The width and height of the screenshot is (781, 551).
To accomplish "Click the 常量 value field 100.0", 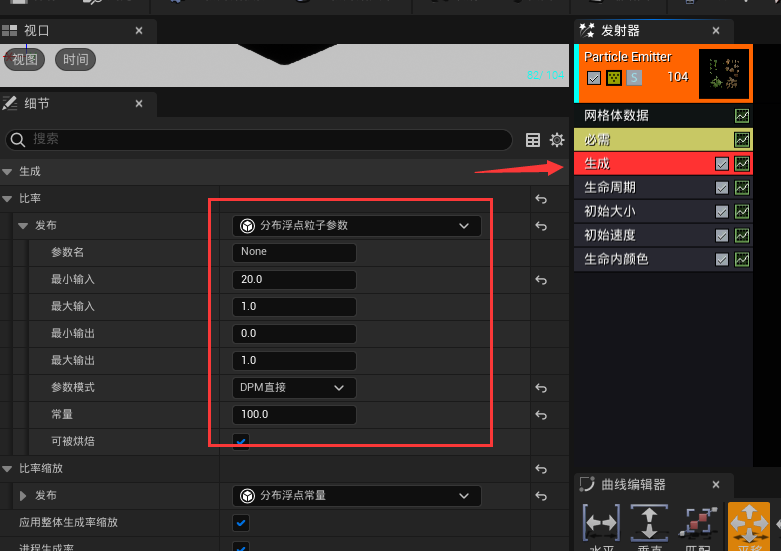I will 294,415.
